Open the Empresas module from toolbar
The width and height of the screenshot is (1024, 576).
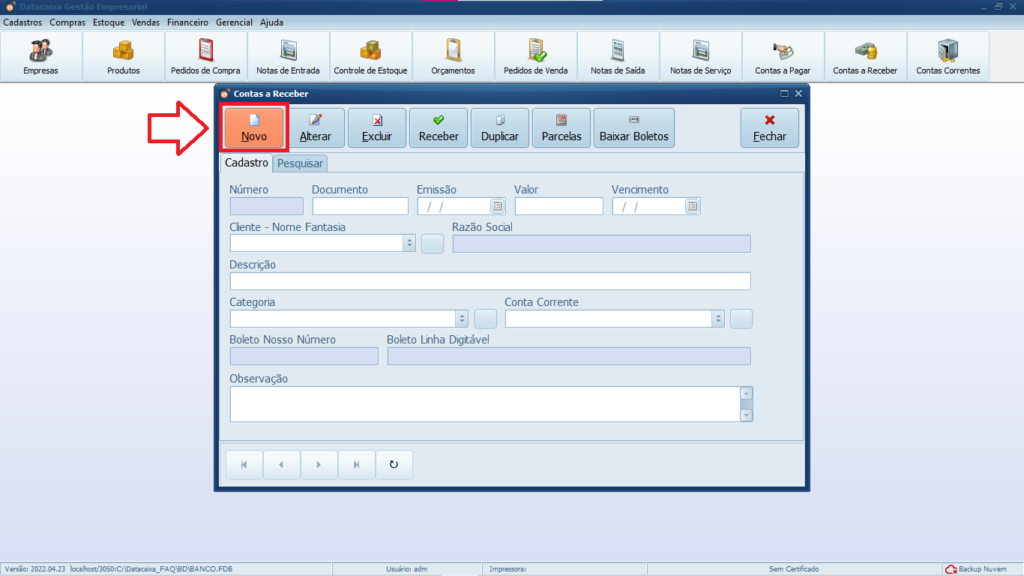[41, 56]
